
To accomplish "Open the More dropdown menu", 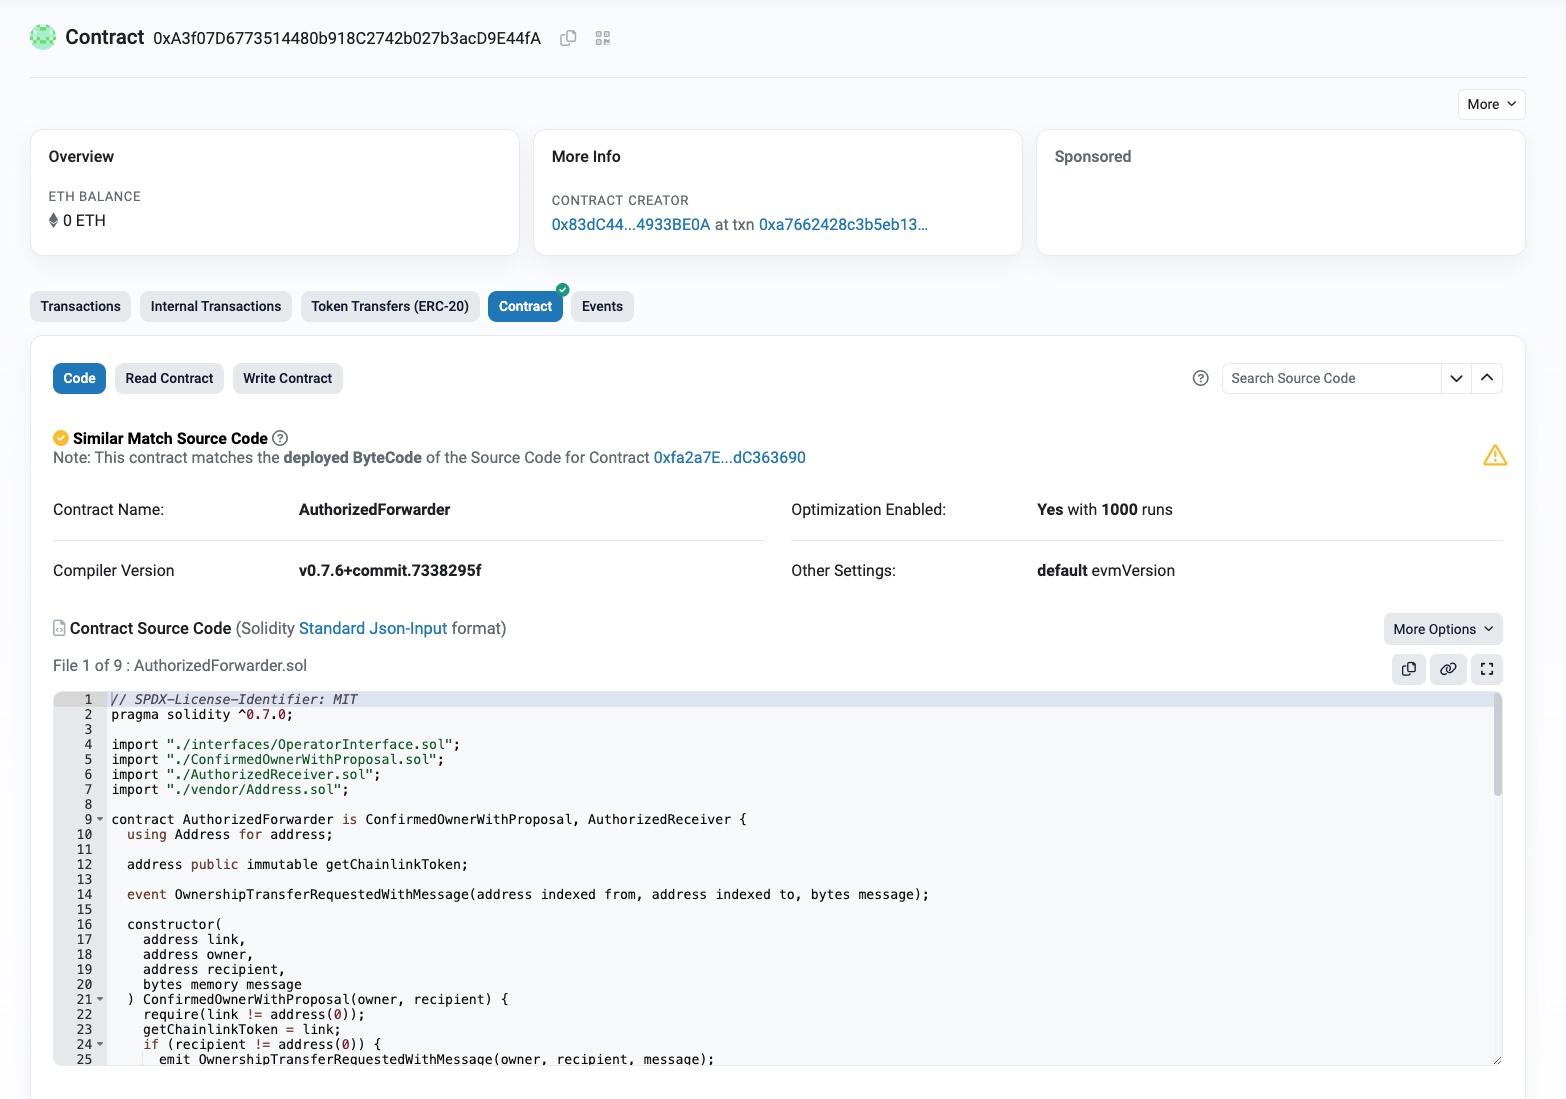I will (1490, 104).
